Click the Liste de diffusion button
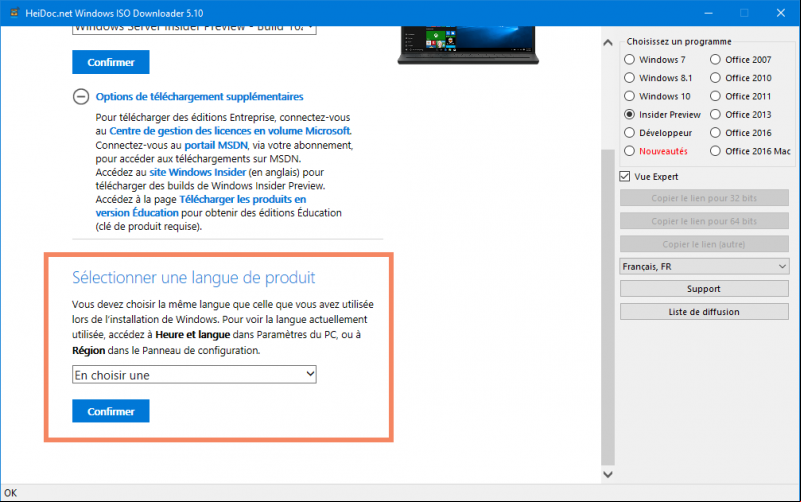801x502 pixels. [704, 312]
